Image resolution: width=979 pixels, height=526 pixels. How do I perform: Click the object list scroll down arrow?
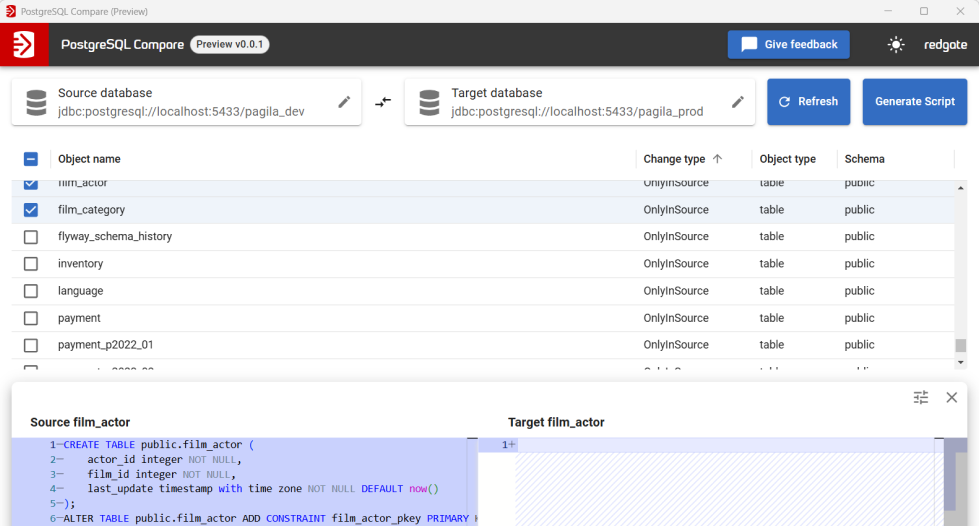960,362
